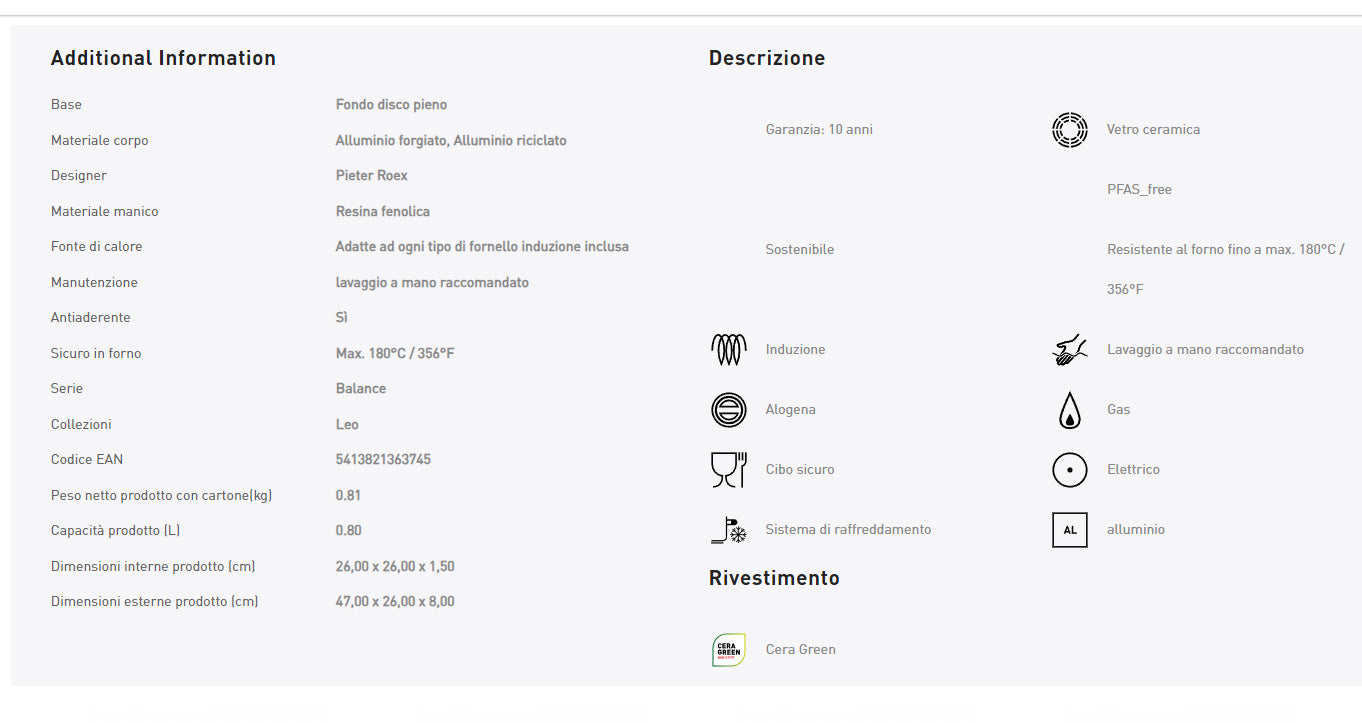The image size is (1362, 723).
Task: Click the Garanzia: 10 anni text
Action: [818, 130]
